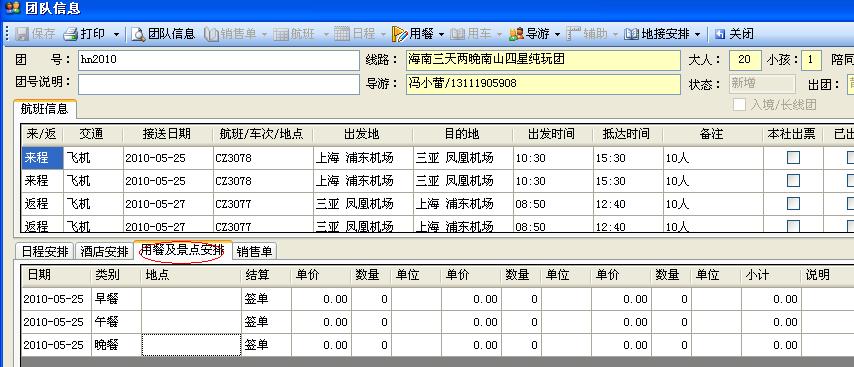Viewport: 854px width, 367px height.
Task: Click 签单 in the 午餐 row
Action: pyautogui.click(x=266, y=322)
